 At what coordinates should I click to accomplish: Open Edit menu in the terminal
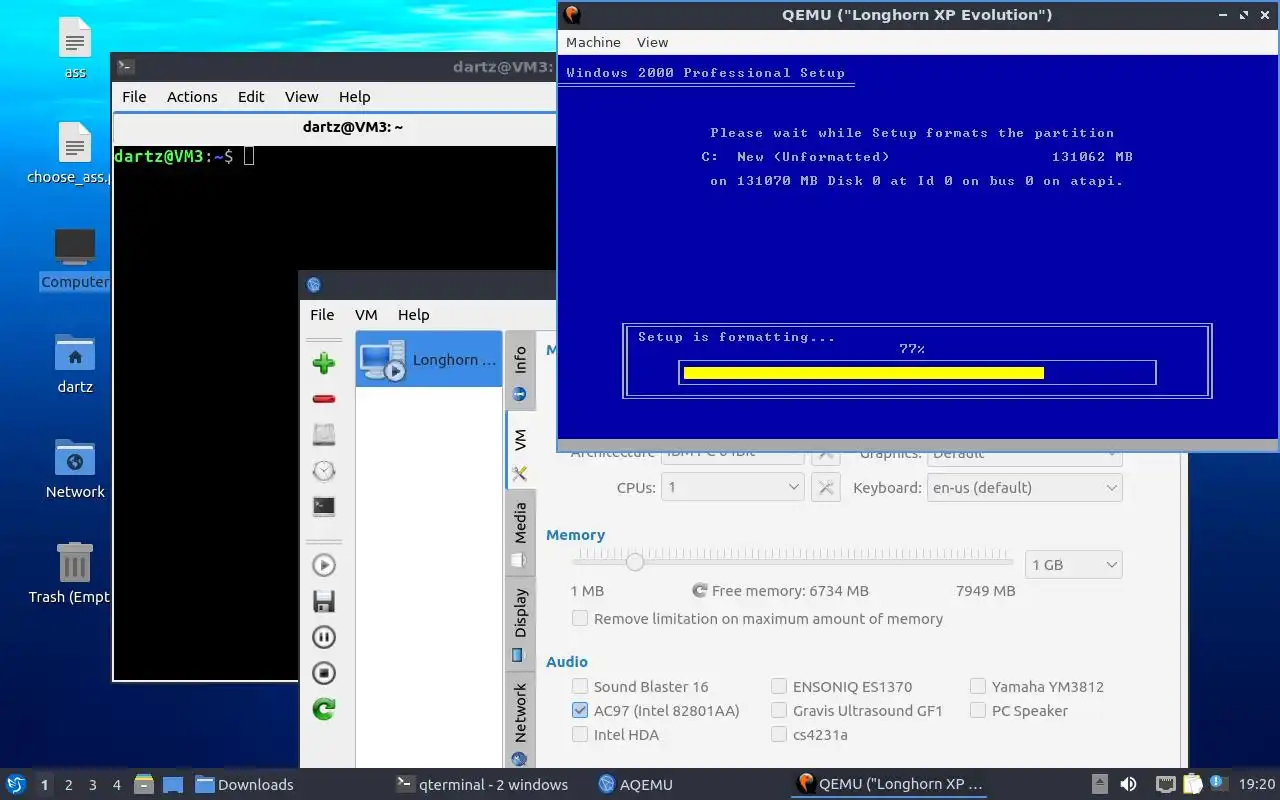pos(251,97)
